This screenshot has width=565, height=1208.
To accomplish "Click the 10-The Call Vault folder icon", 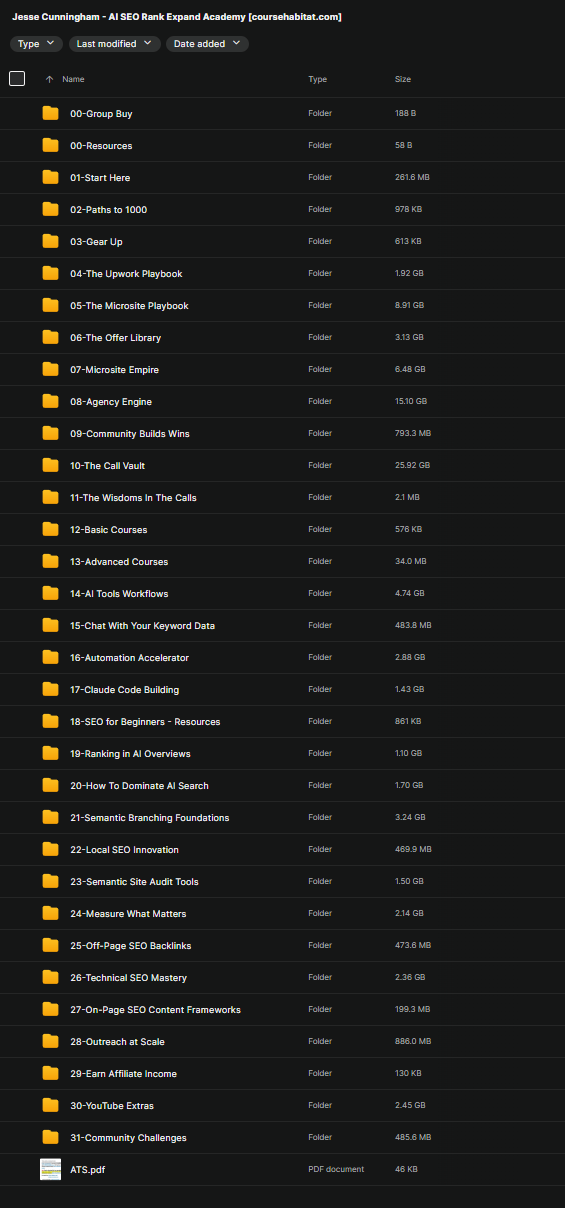I will (x=50, y=466).
